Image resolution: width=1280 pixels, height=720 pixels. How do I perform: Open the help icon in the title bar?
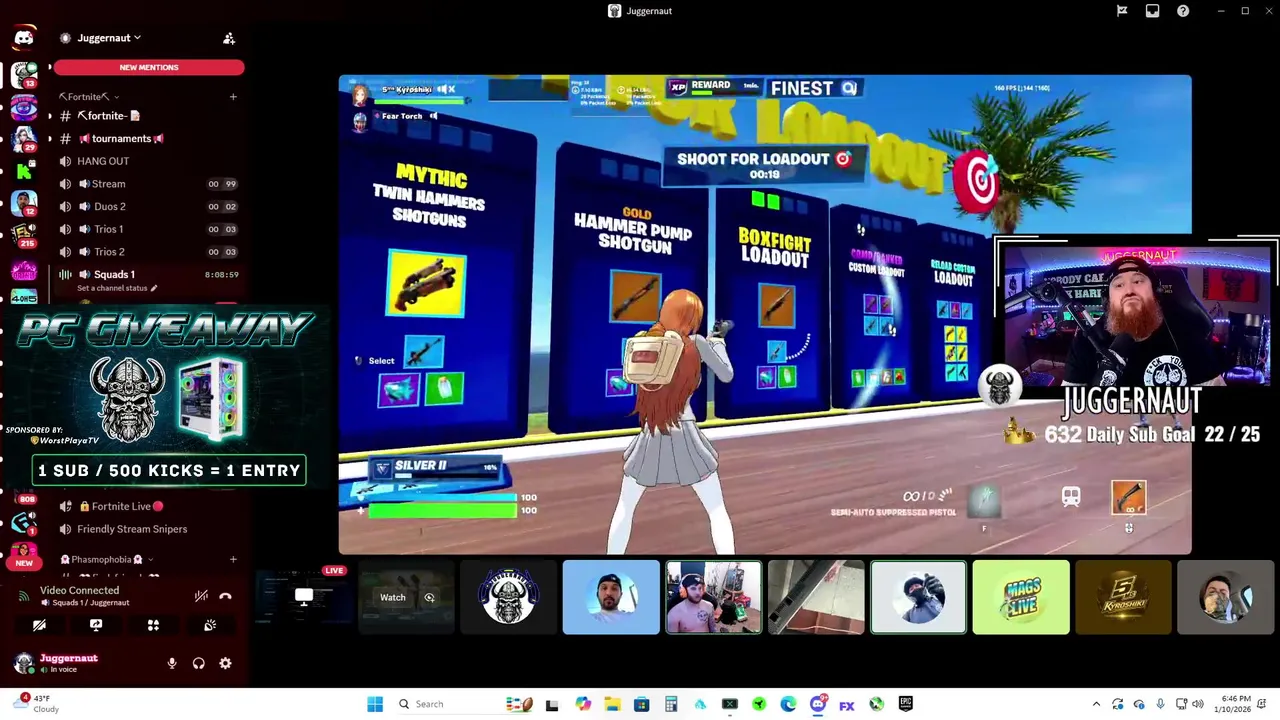(1183, 11)
